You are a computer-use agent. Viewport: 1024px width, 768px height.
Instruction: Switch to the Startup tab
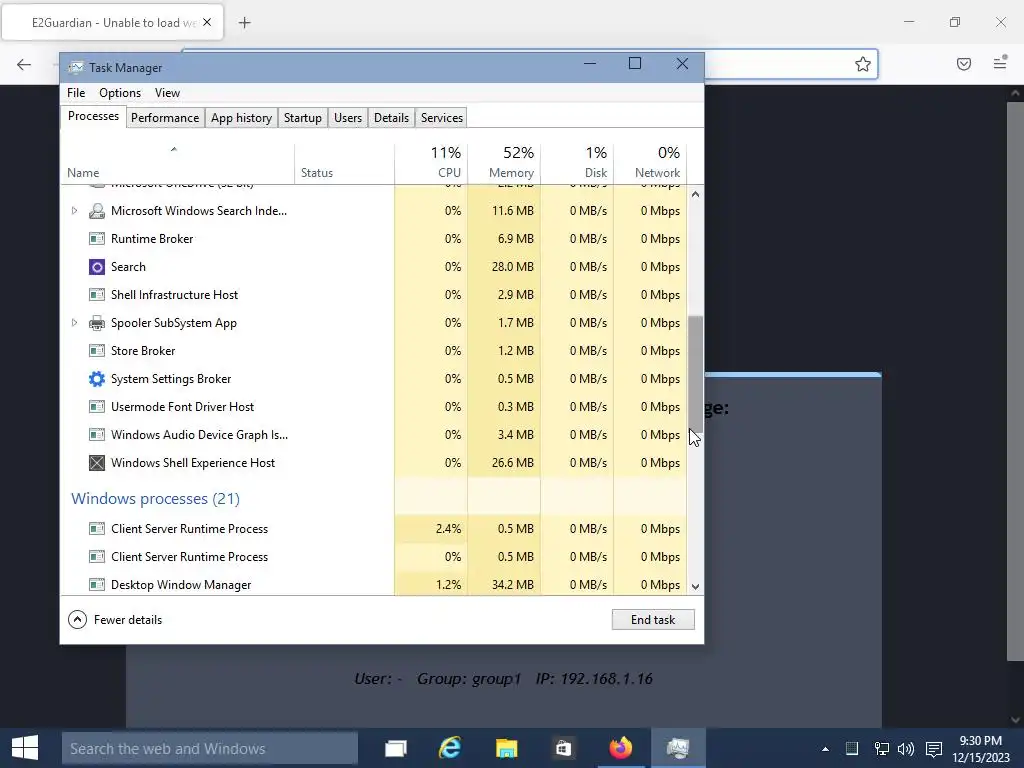click(302, 118)
